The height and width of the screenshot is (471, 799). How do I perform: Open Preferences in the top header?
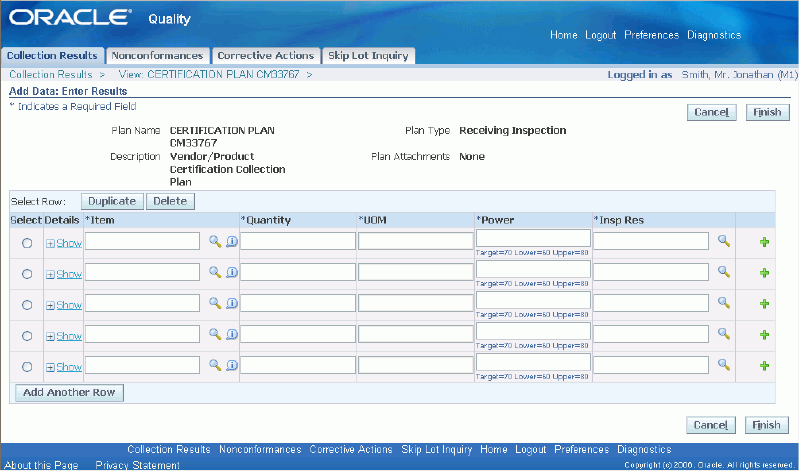[x=652, y=35]
